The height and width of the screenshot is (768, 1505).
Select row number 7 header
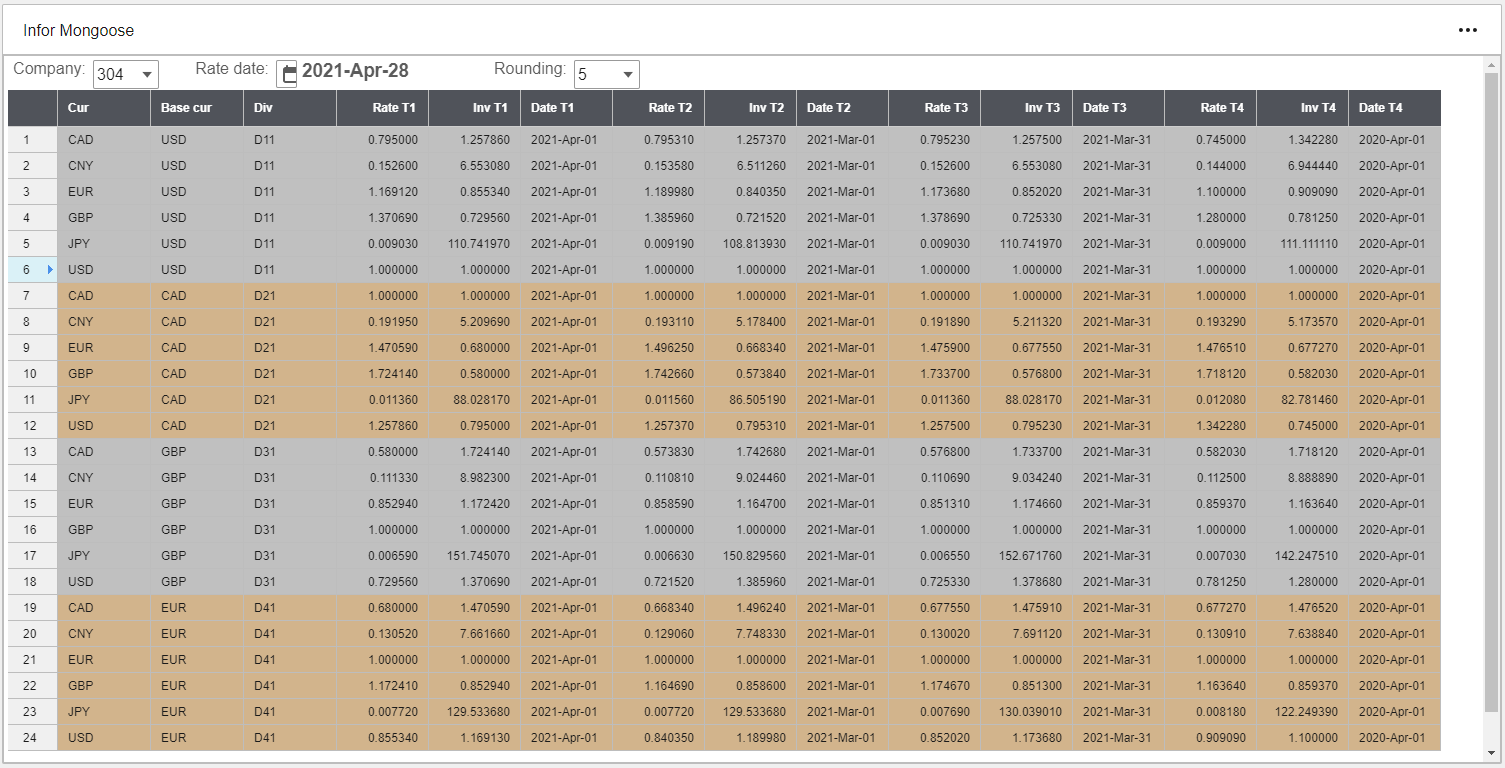(x=33, y=295)
